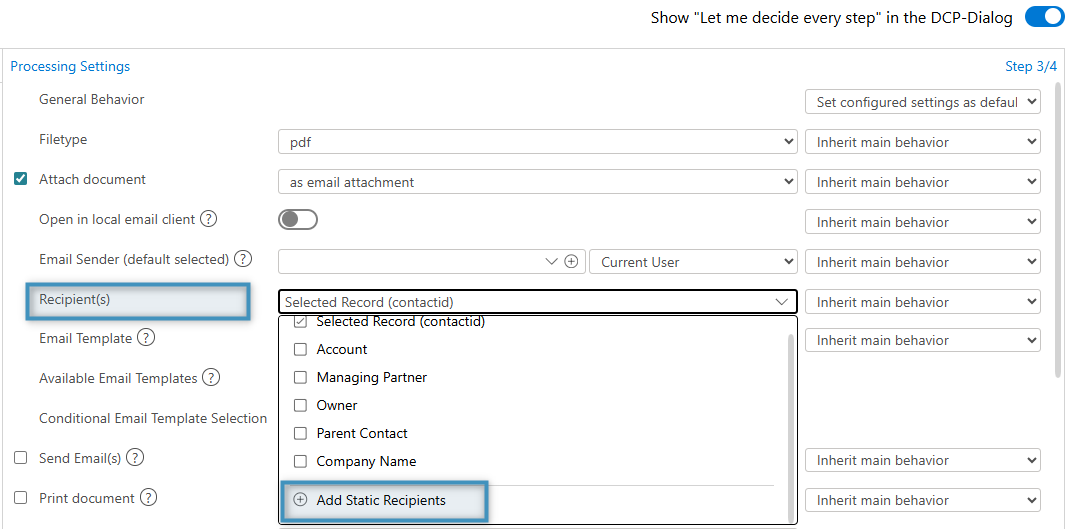1072x529 pixels.
Task: Click help icon next to Open in local email client
Action: click(x=209, y=219)
